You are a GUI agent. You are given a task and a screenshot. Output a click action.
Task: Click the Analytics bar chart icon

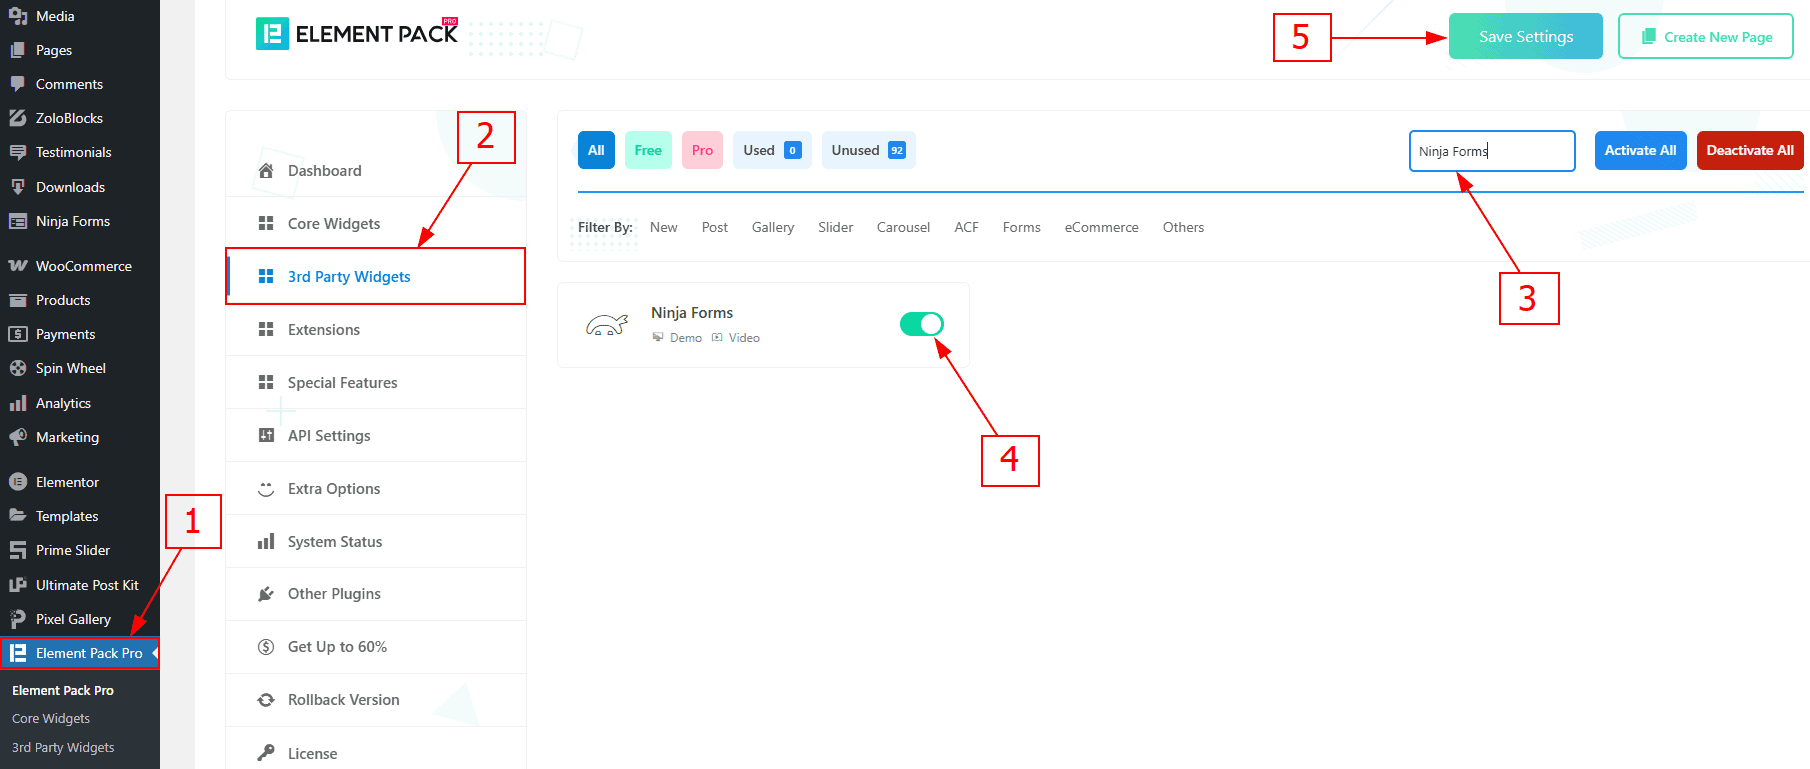(x=18, y=403)
